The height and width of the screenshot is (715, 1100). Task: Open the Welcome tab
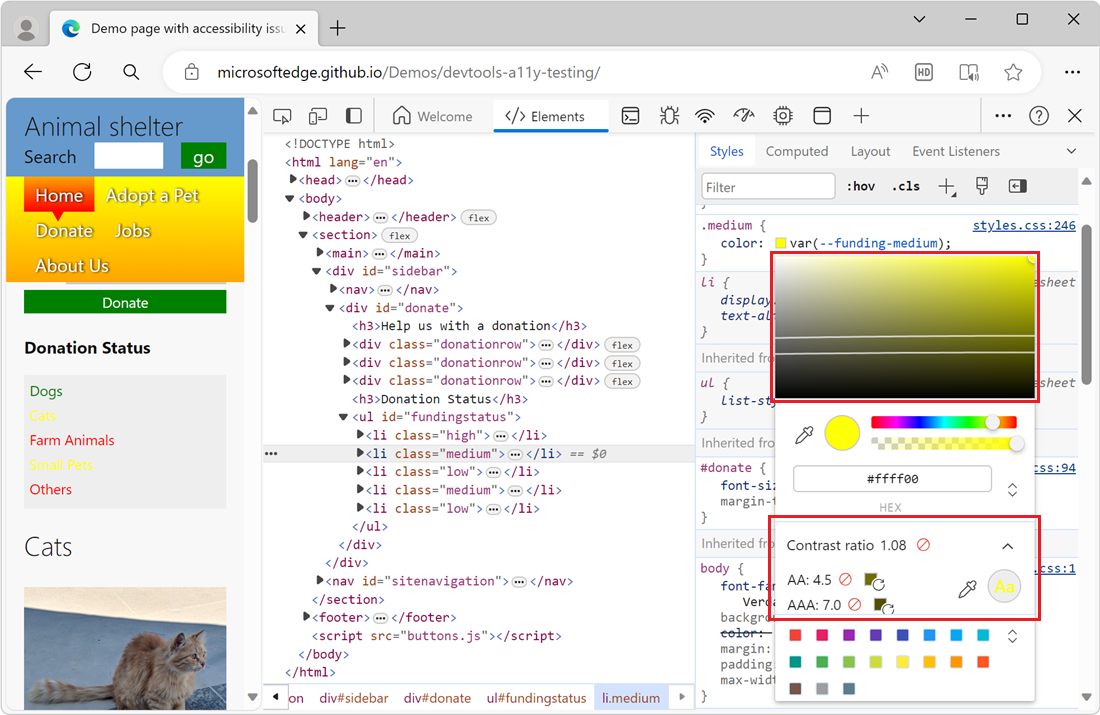434,115
